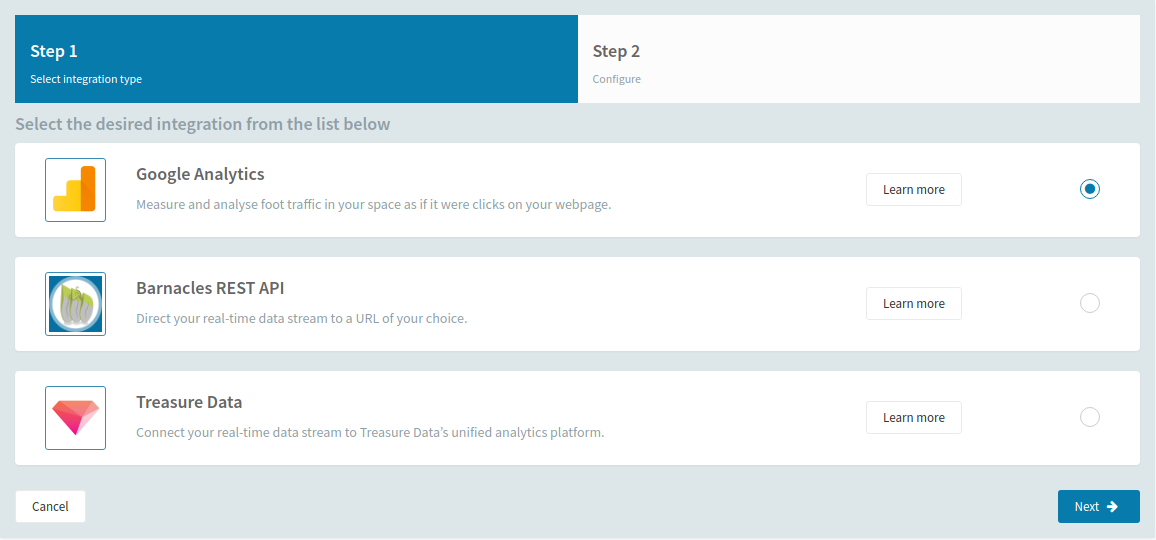Screen dimensions: 1156x540
Task: Select the Google Analytics radio button
Action: click(1090, 190)
